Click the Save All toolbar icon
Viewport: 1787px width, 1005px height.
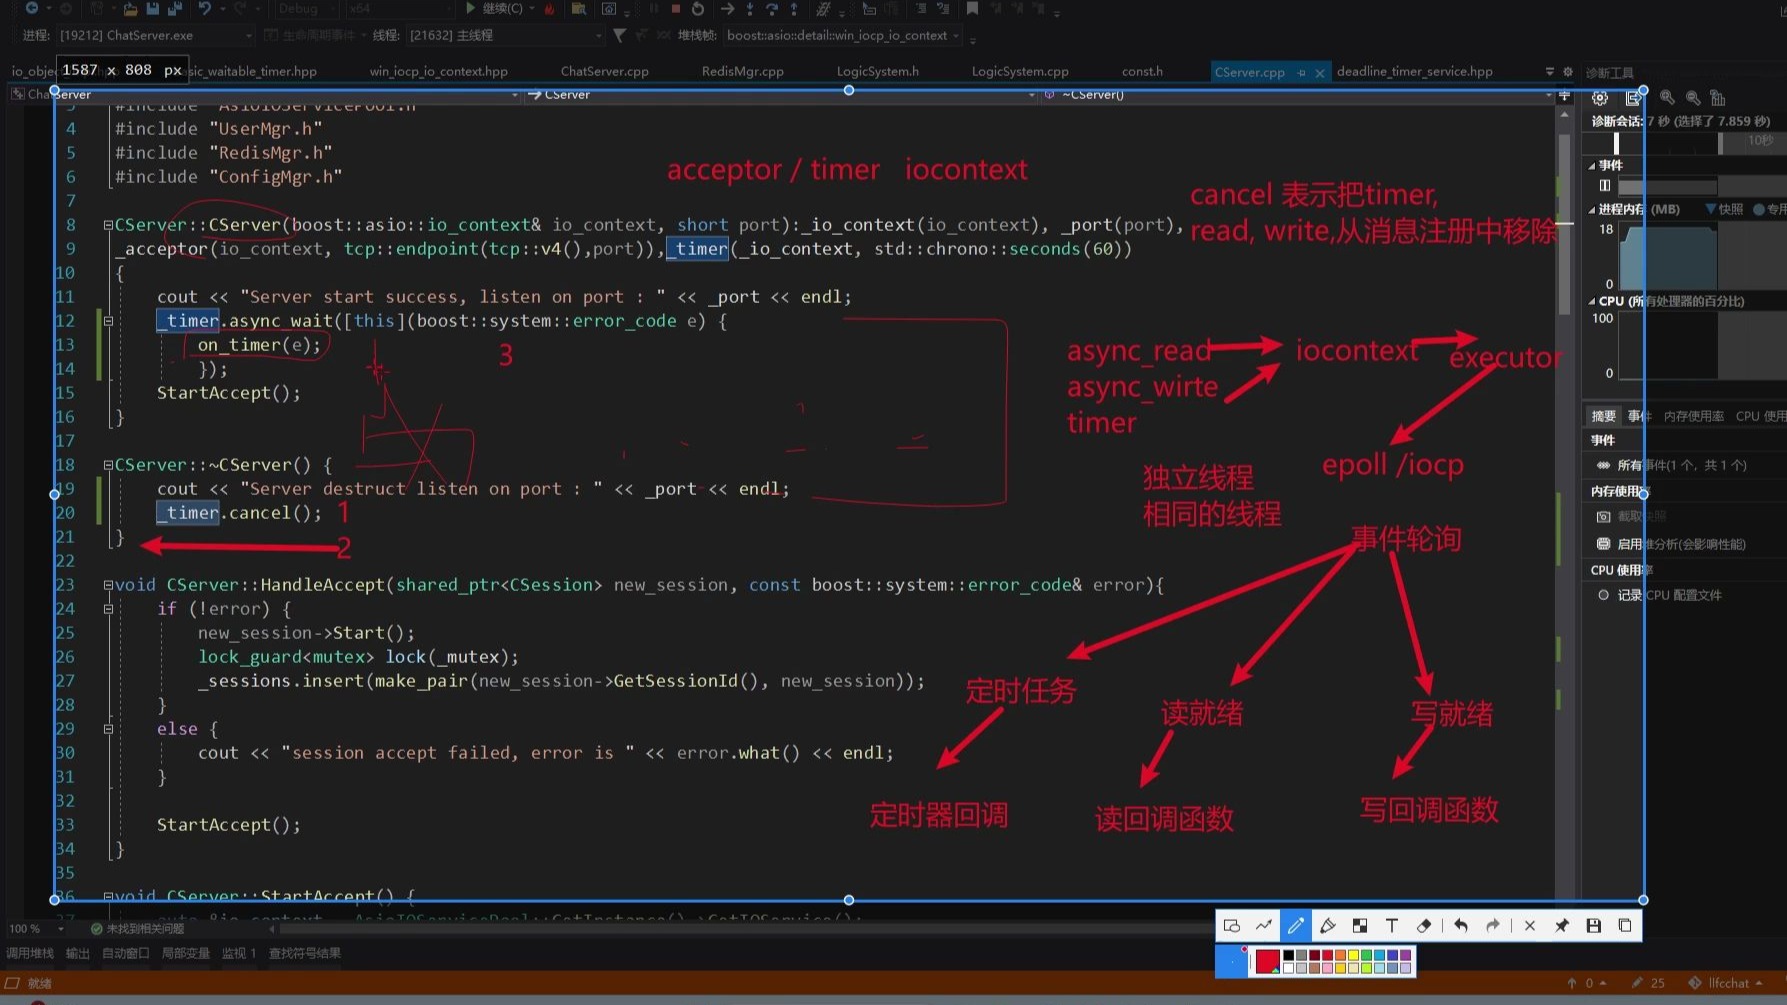coord(175,9)
